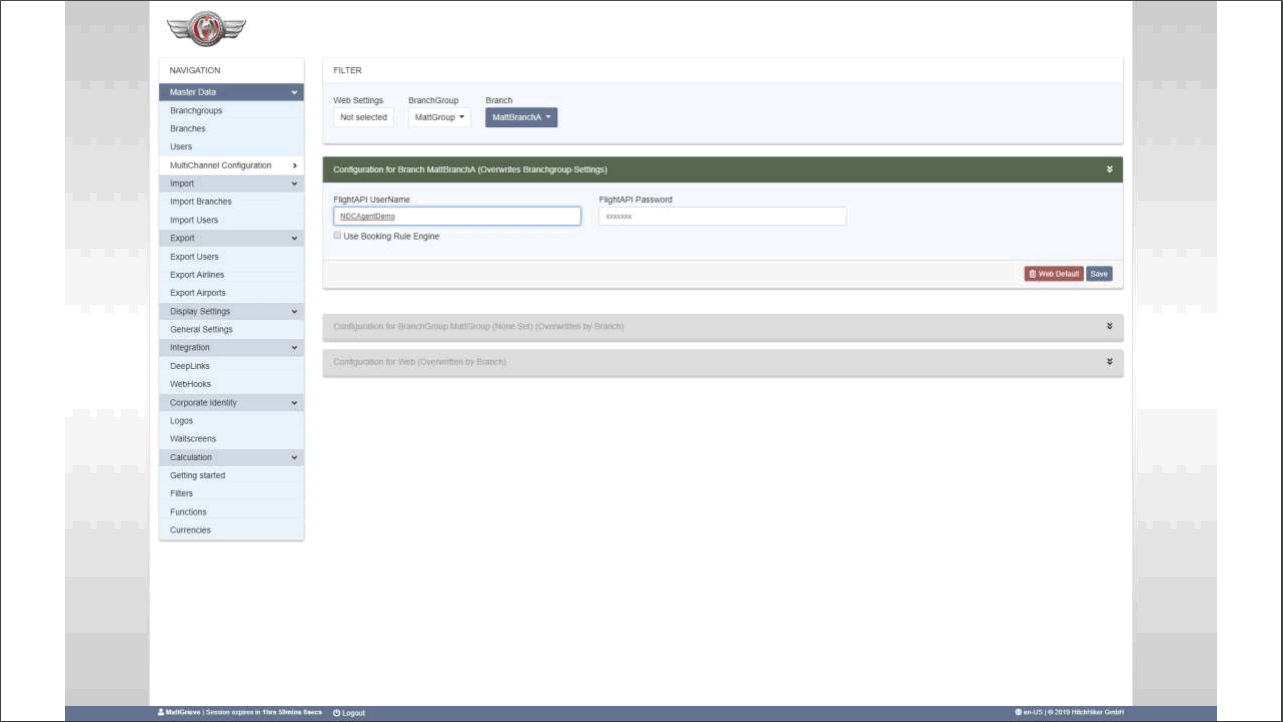Open the Branch MattBranchA dropdown
This screenshot has width=1283, height=722.
(521, 117)
